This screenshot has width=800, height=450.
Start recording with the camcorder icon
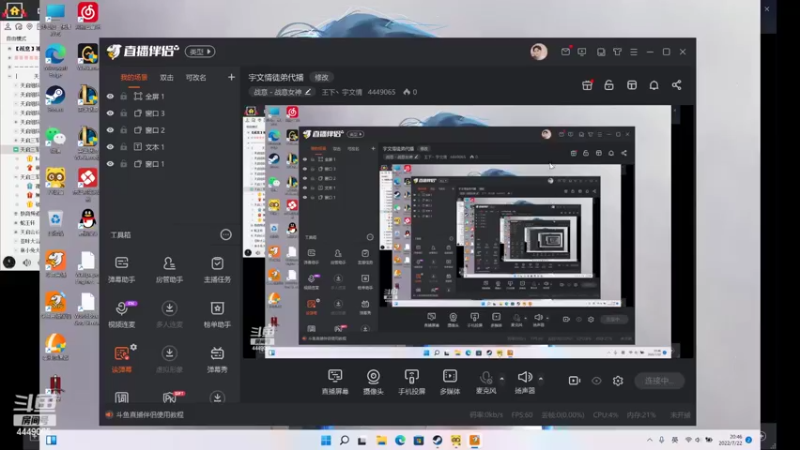[574, 381]
